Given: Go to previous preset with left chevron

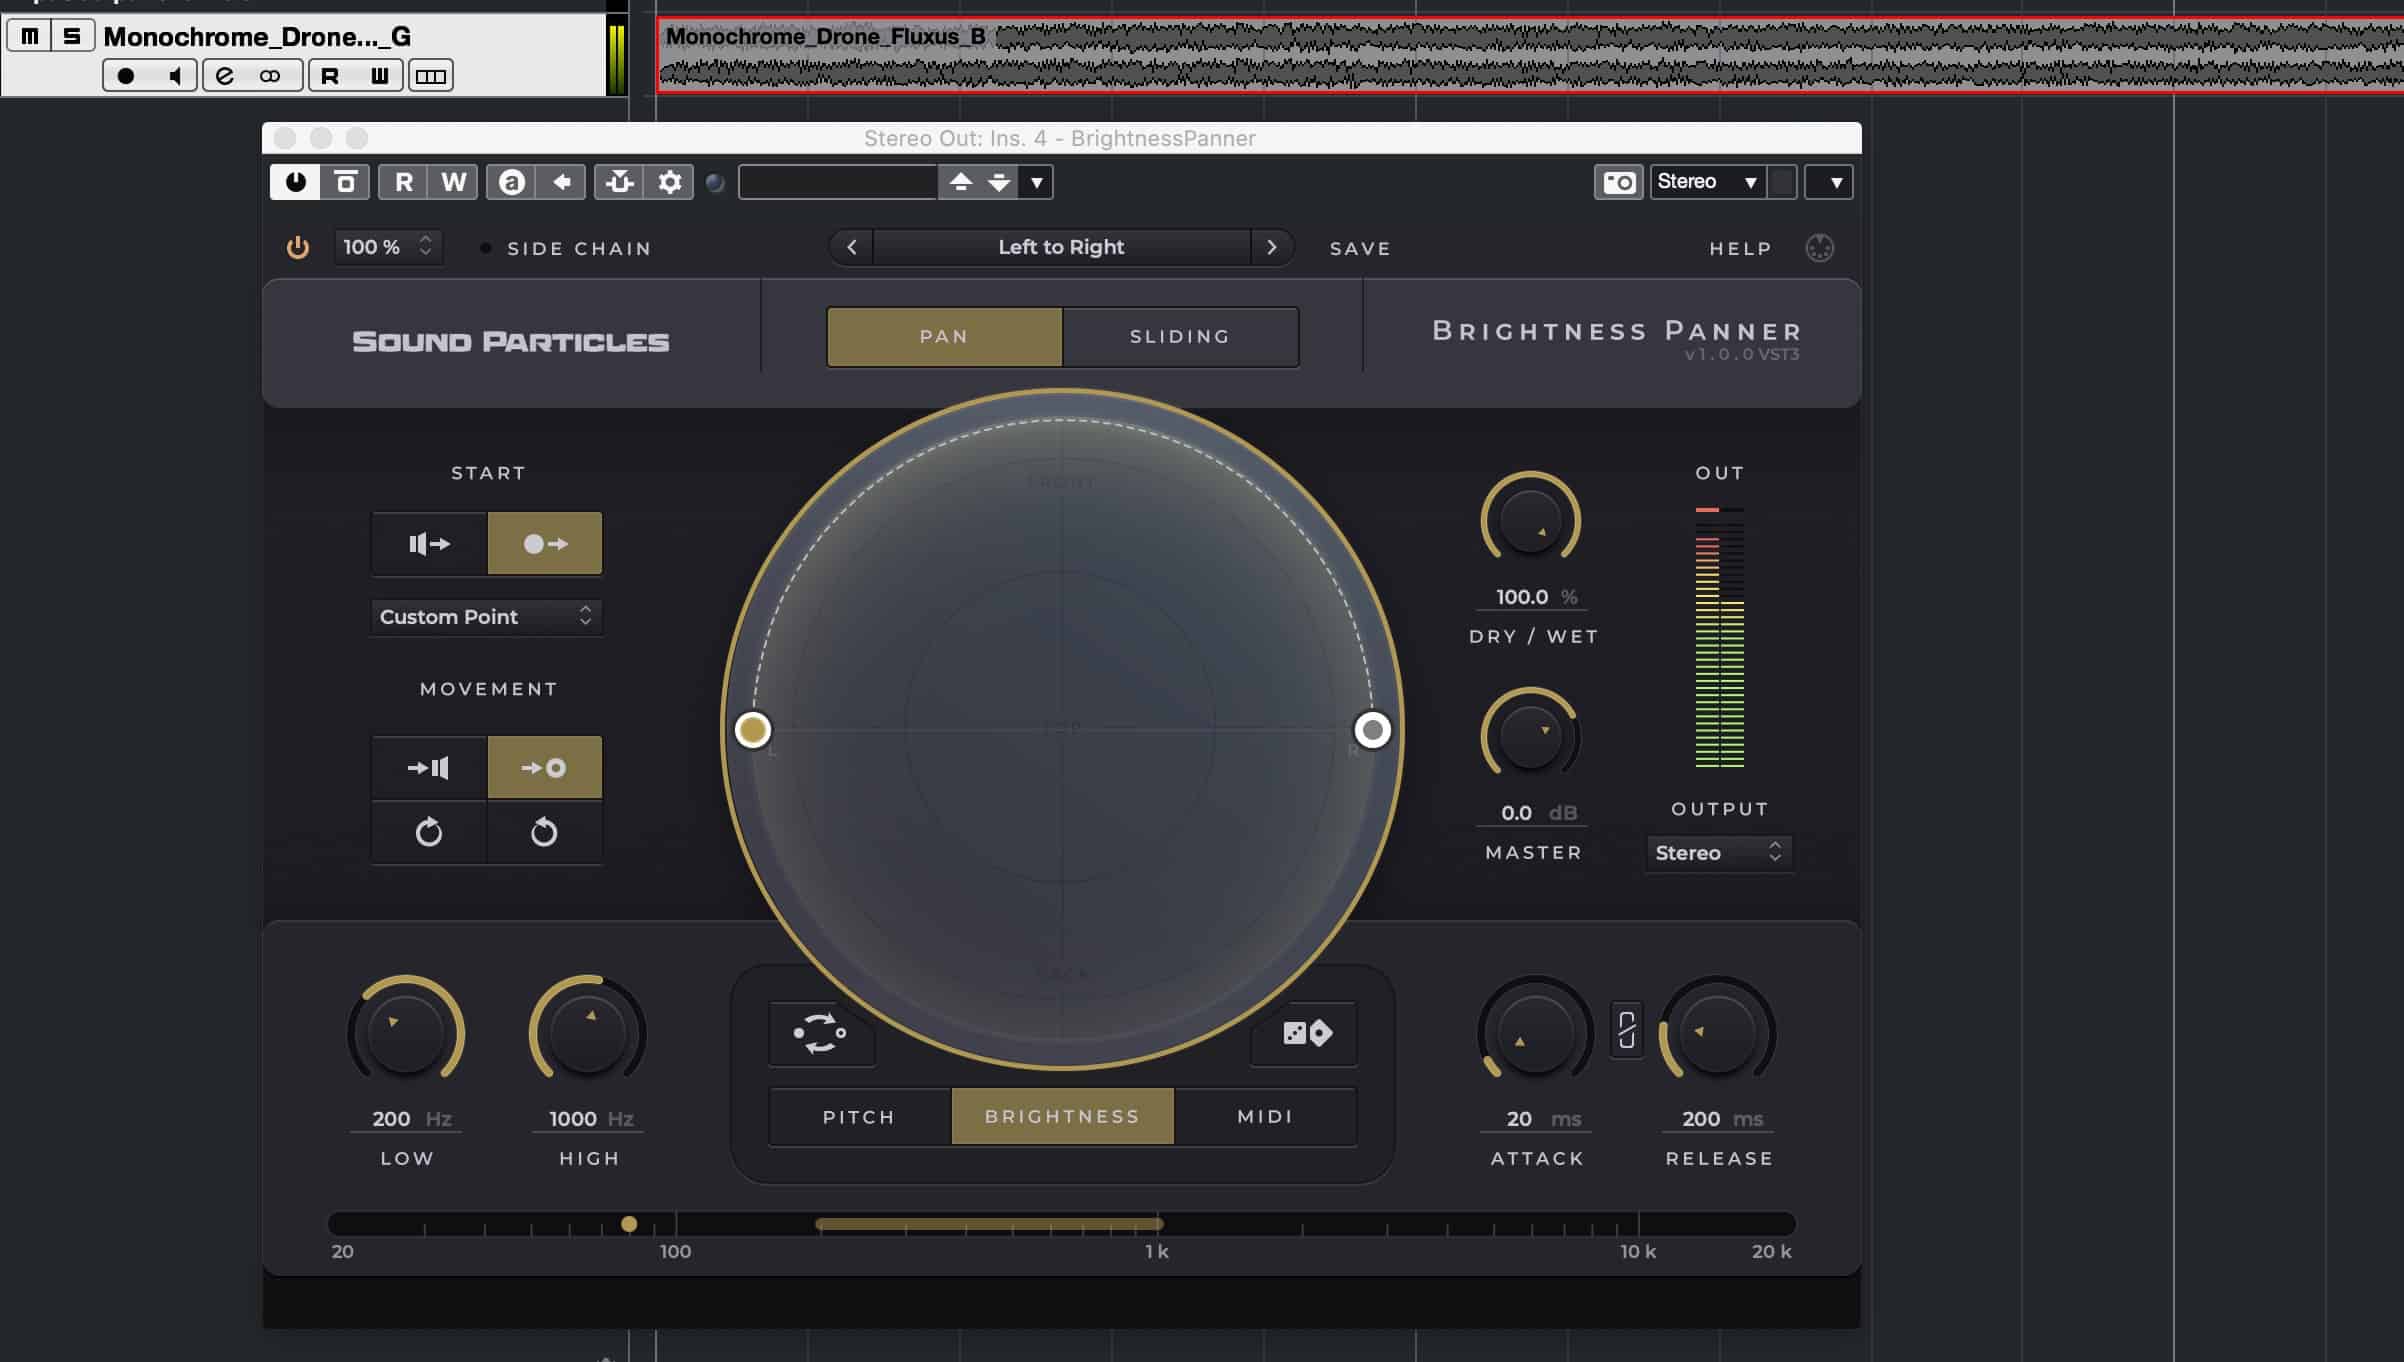Looking at the screenshot, I should coord(851,247).
